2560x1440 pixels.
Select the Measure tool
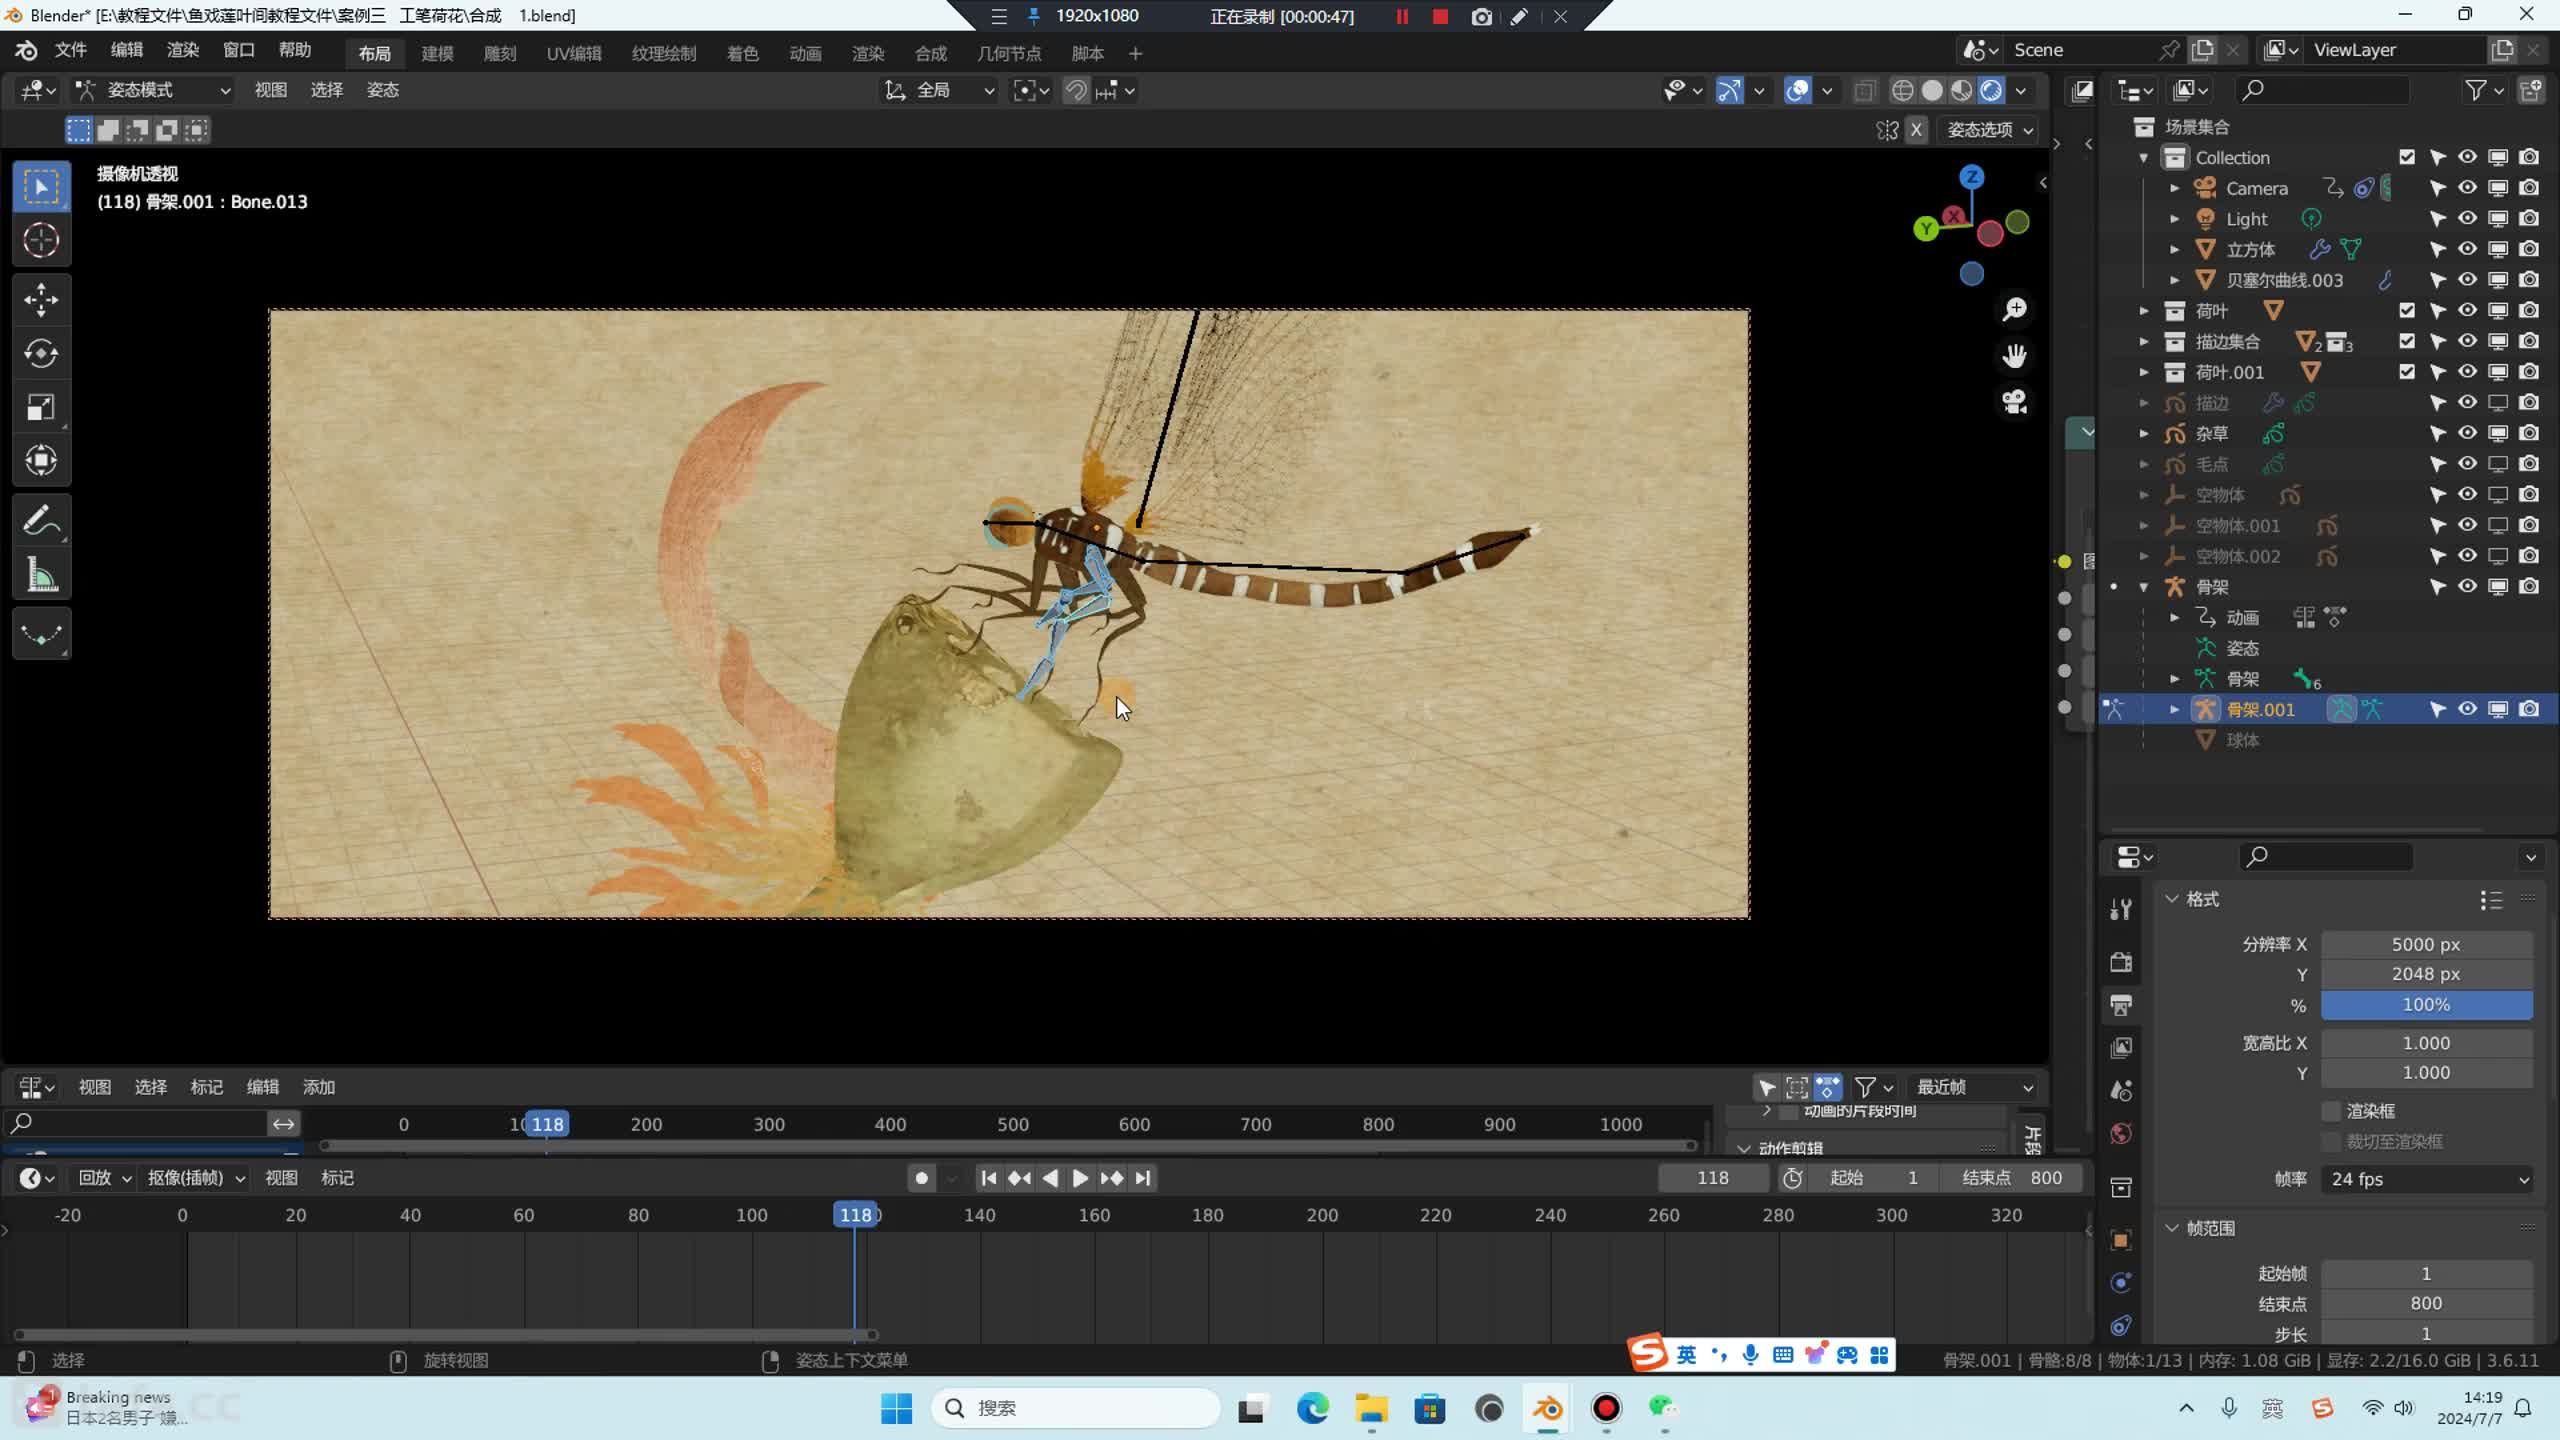[41, 575]
